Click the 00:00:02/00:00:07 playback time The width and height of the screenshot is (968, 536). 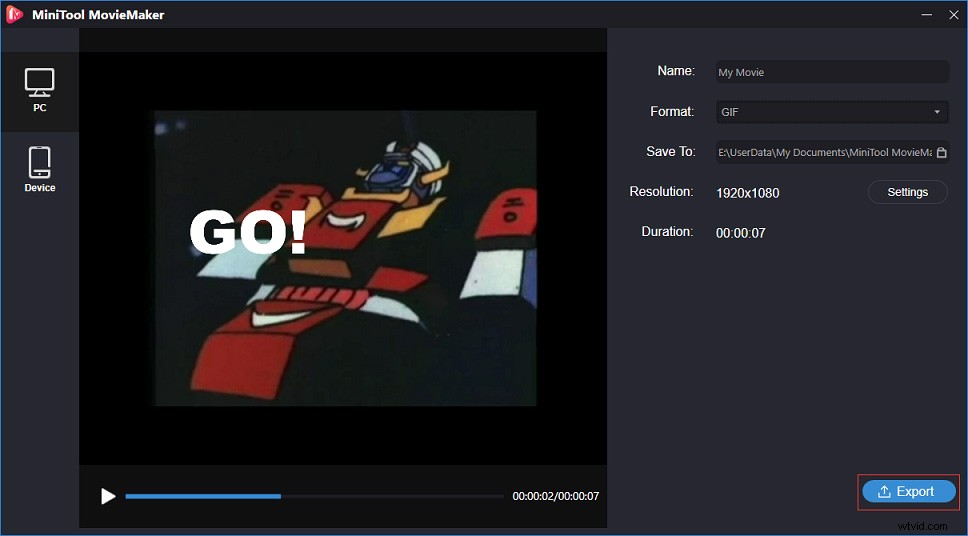click(x=556, y=496)
